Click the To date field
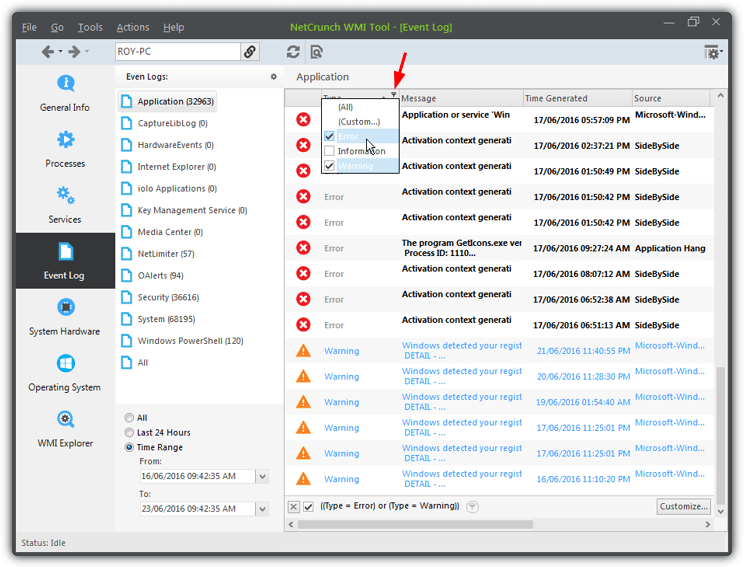This screenshot has height=567, width=744. click(x=197, y=509)
